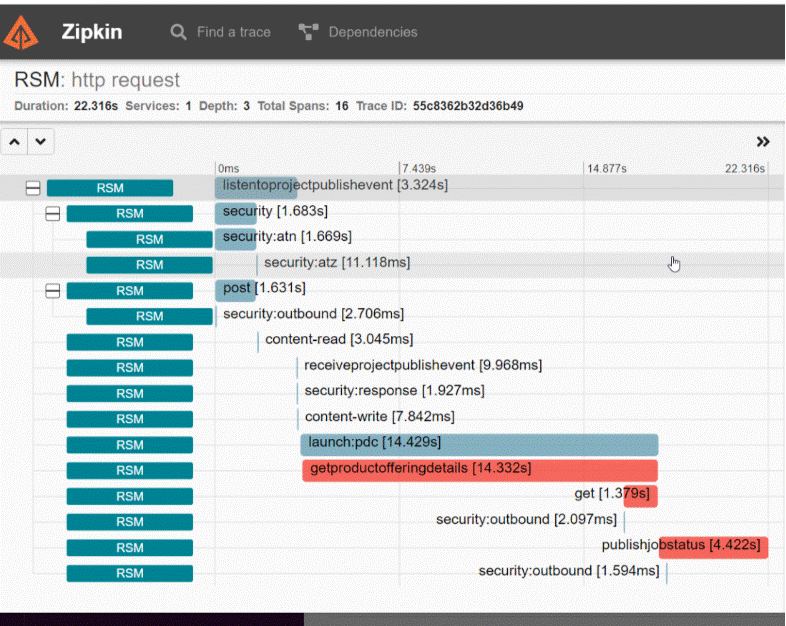Click the 14.877s timeline tick label
The height and width of the screenshot is (626, 786).
click(x=607, y=168)
